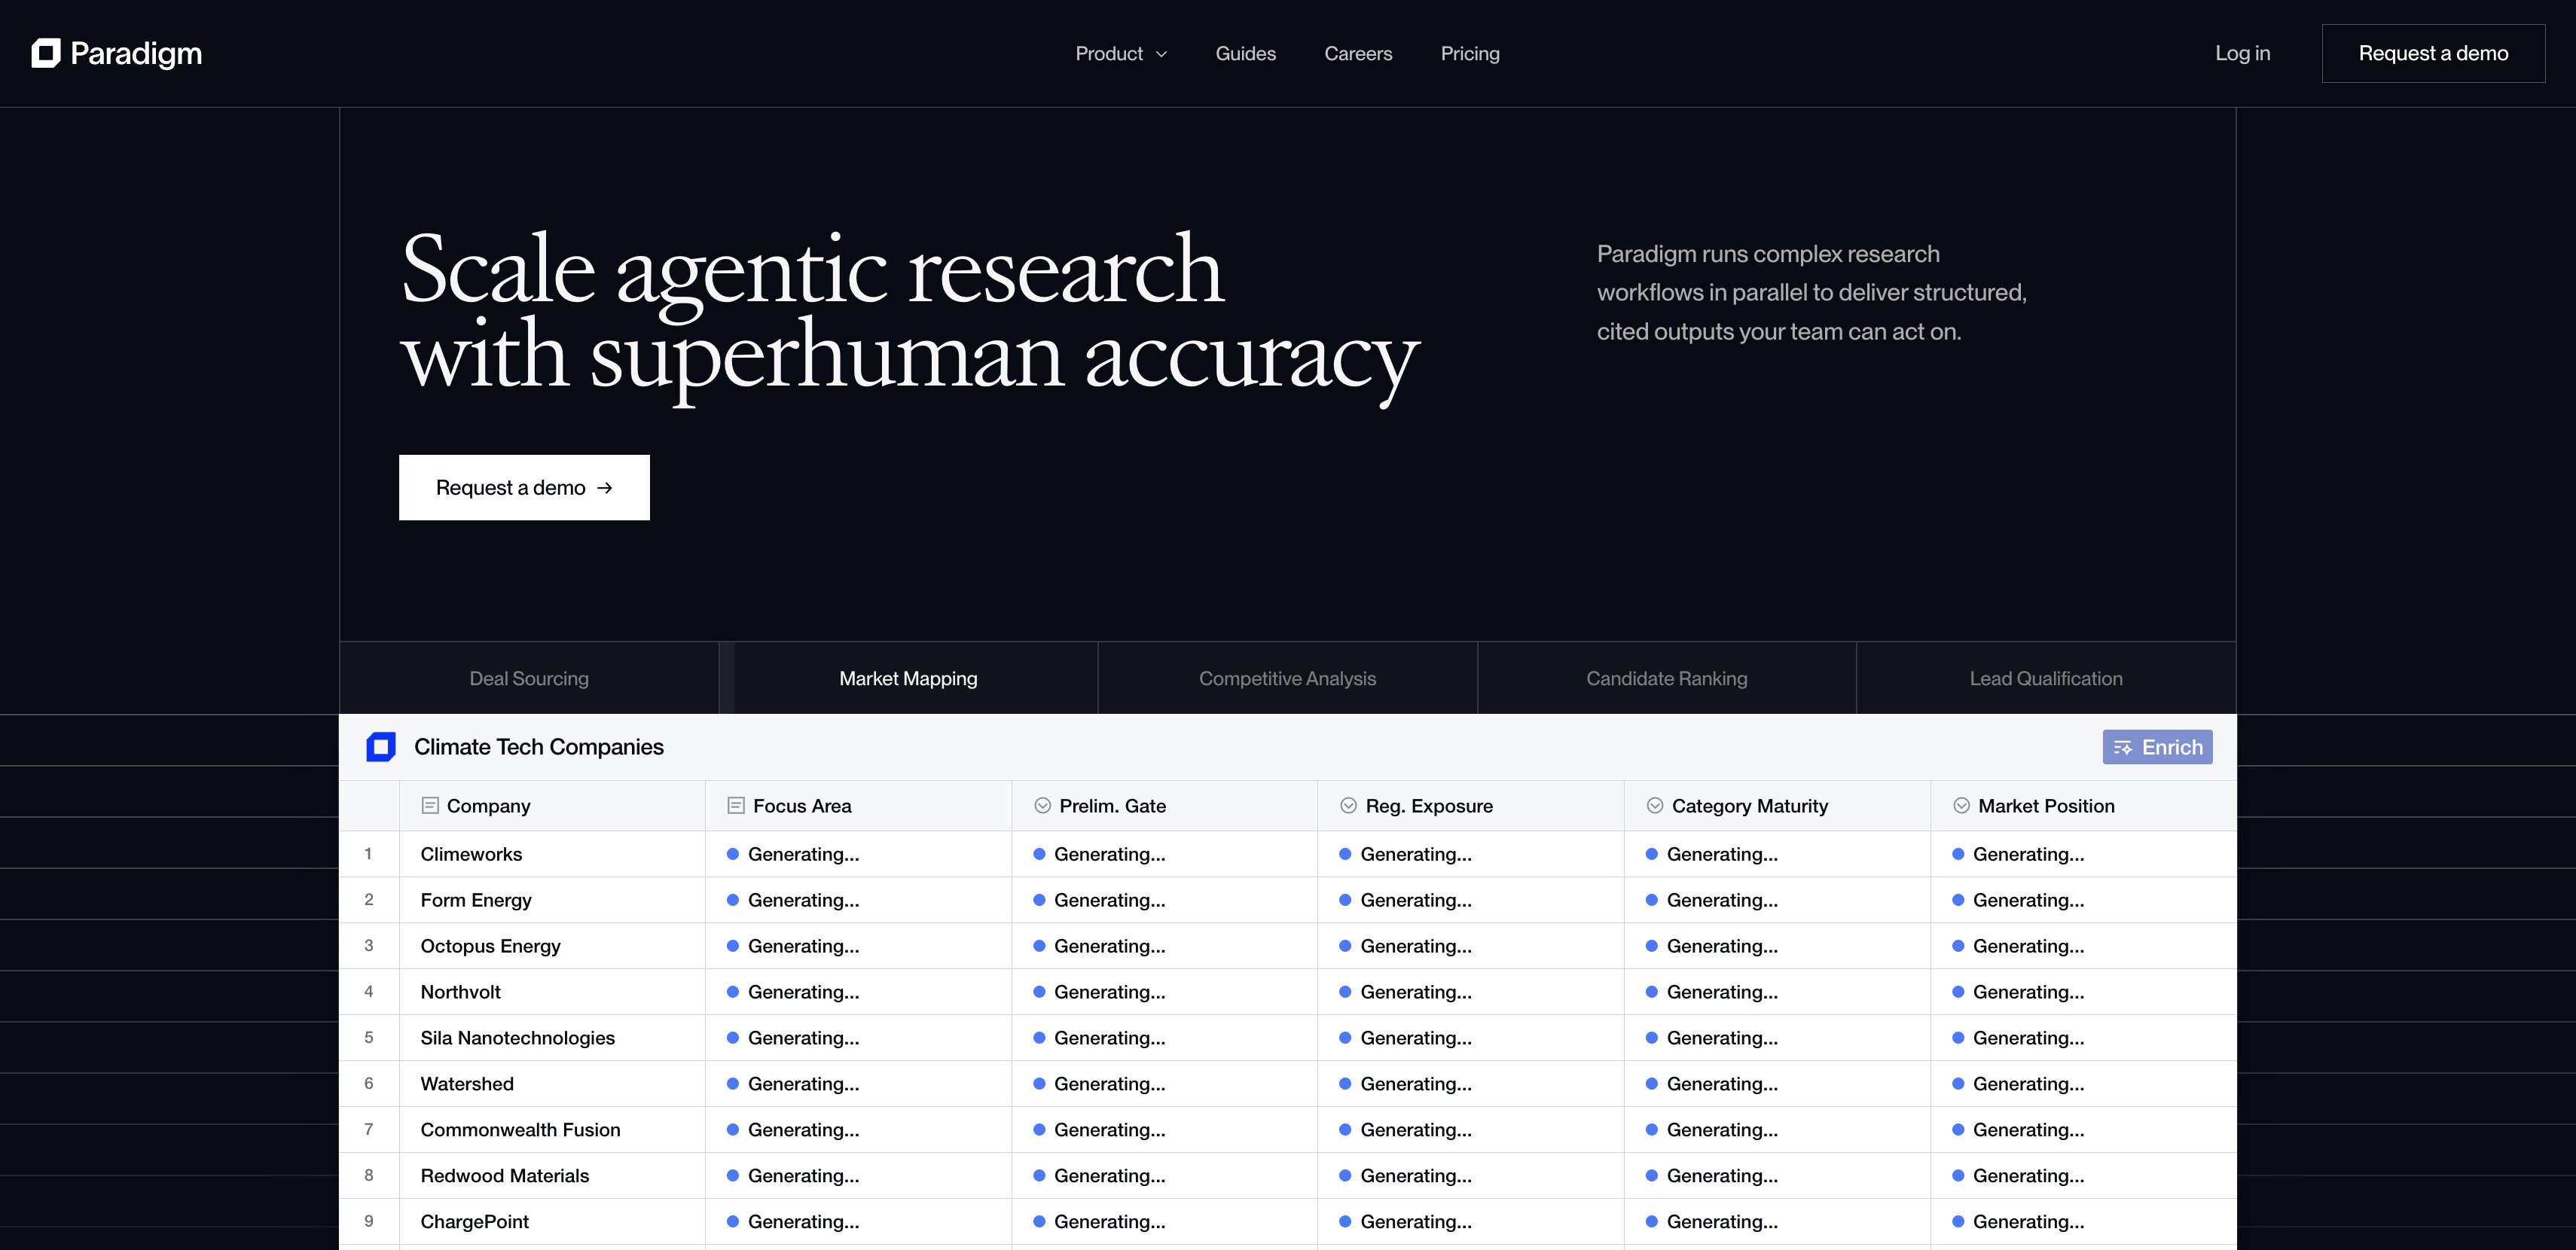The height and width of the screenshot is (1250, 2576).
Task: Go to Careers in the top navigation
Action: click(1358, 54)
